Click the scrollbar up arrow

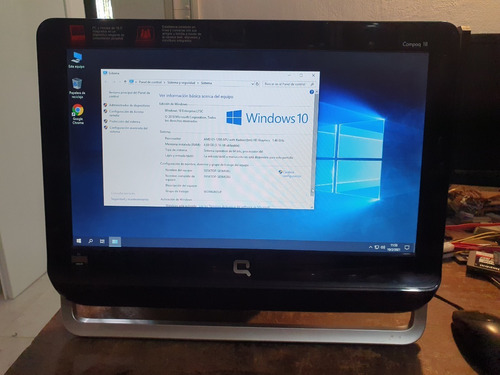pos(316,92)
